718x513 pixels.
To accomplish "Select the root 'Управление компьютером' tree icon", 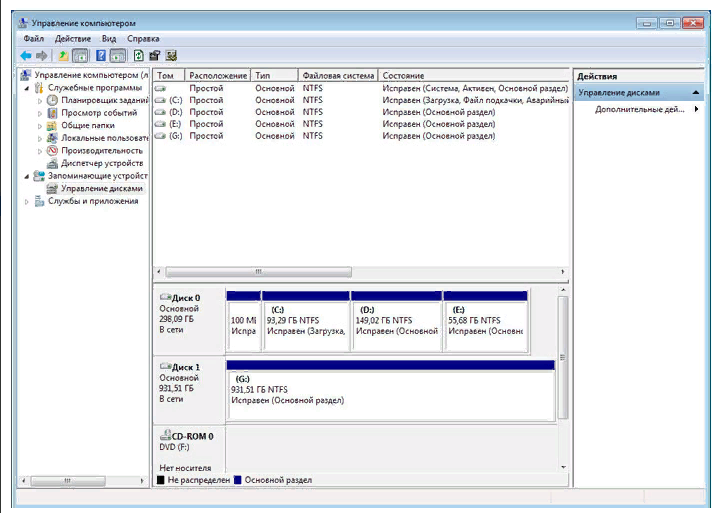I will [26, 75].
